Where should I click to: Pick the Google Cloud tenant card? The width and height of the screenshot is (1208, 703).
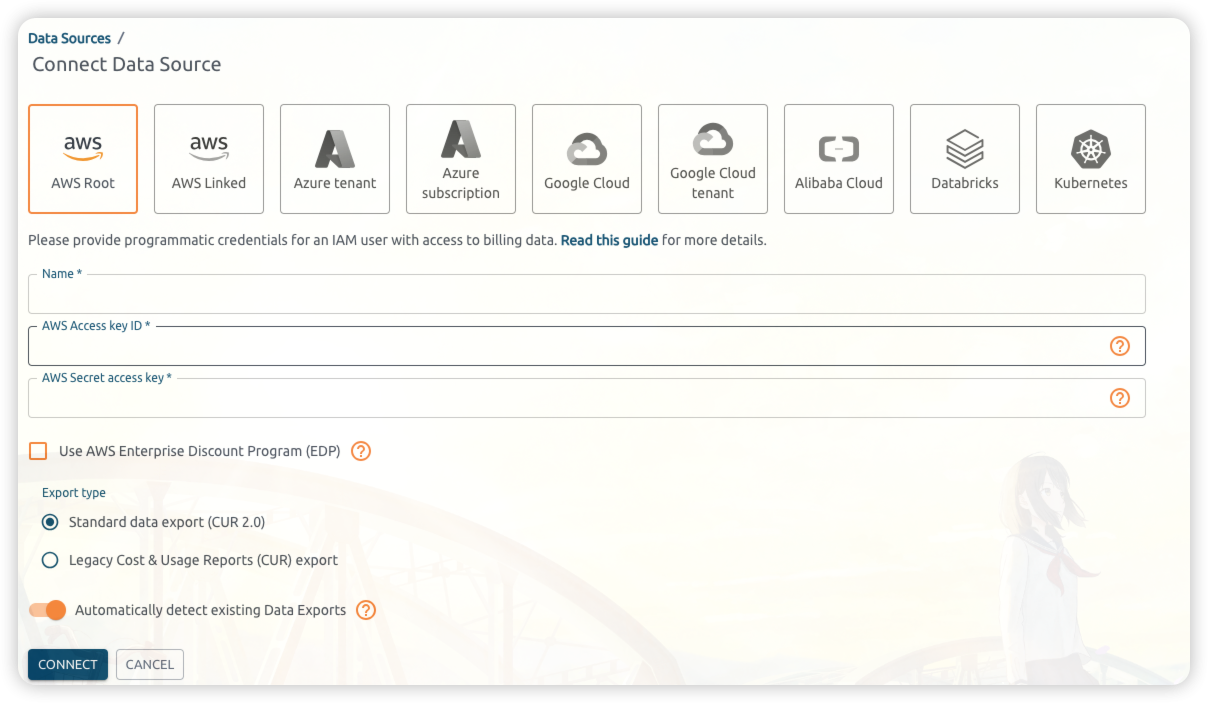(713, 159)
